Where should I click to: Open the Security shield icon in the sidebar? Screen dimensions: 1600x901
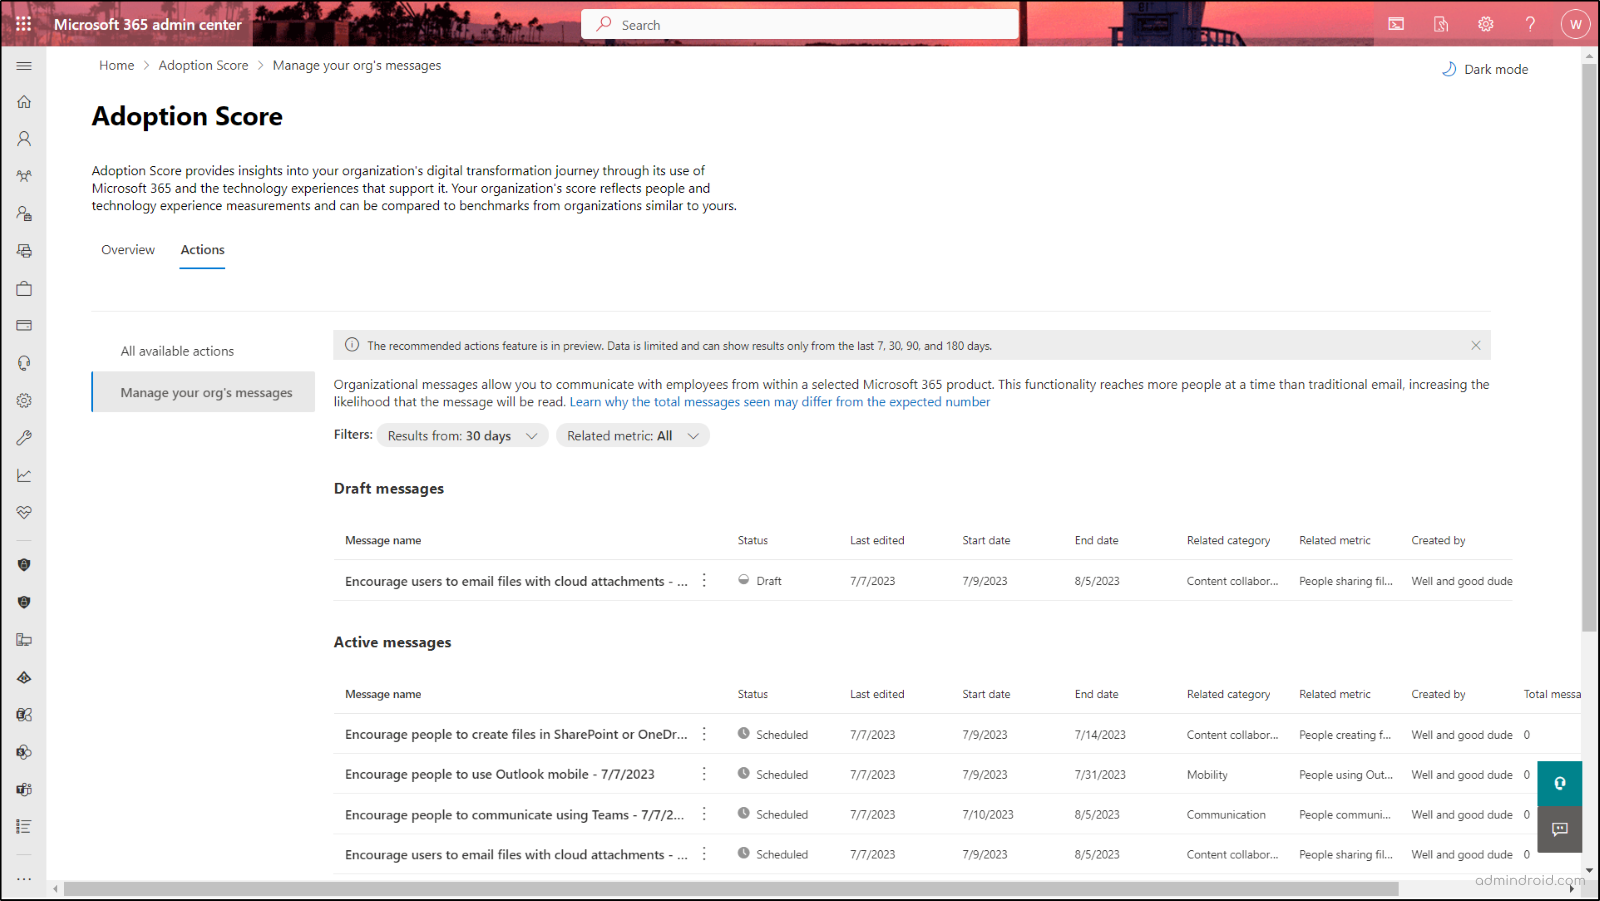(24, 564)
